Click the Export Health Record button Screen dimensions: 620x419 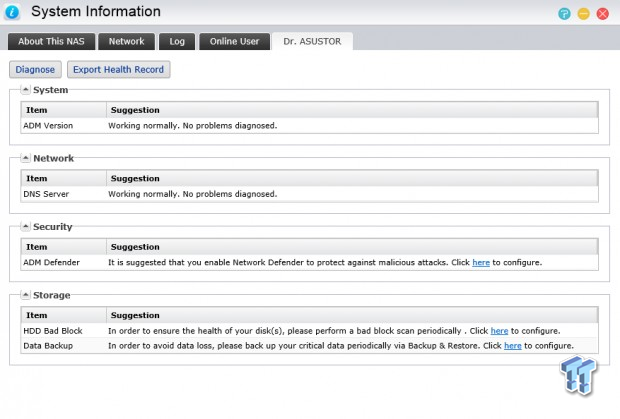(117, 69)
